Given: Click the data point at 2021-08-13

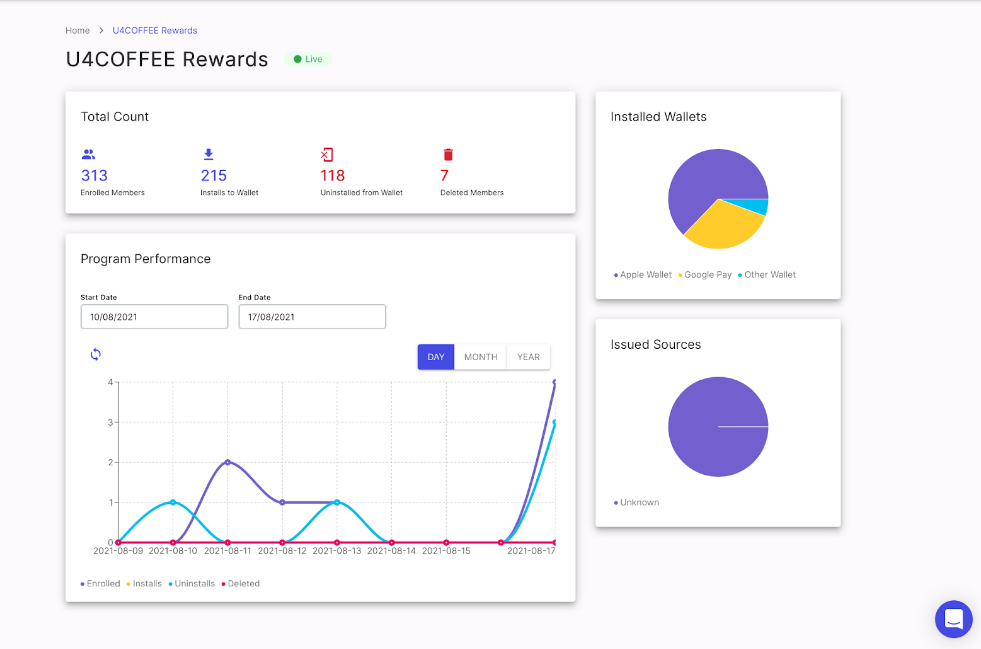Looking at the screenshot, I should 337,503.
